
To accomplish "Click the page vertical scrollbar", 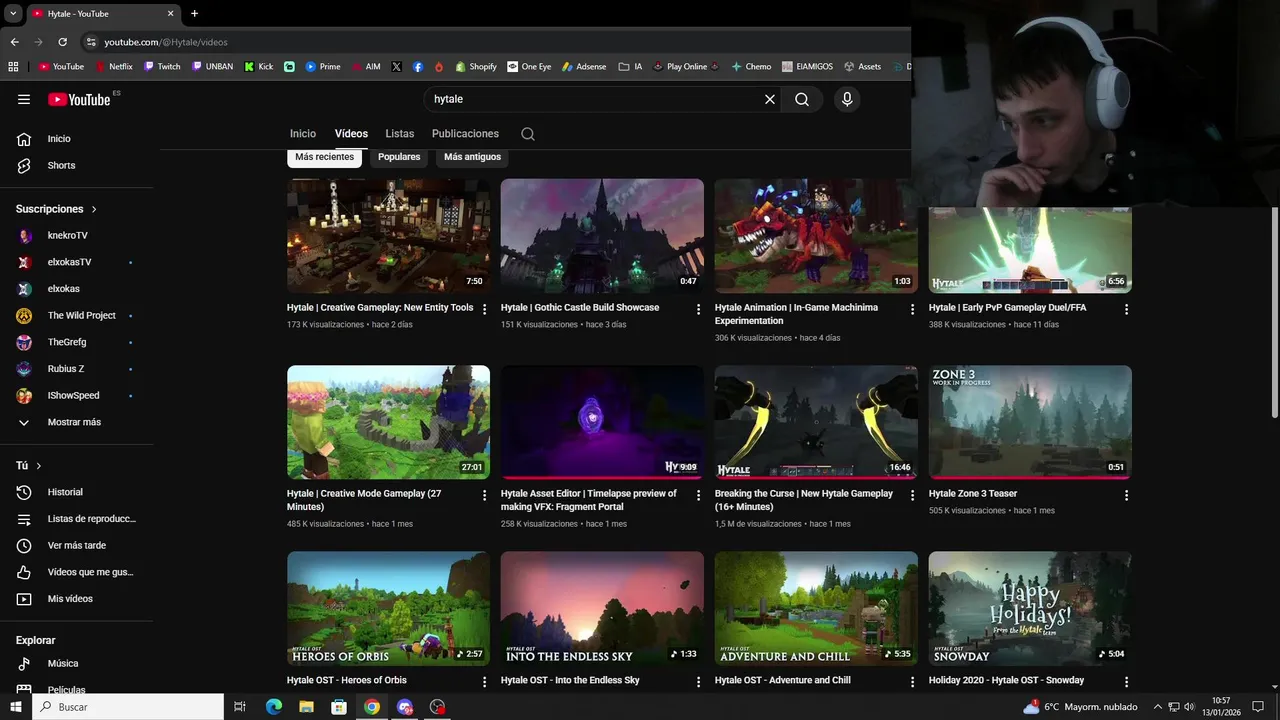I will [1274, 313].
